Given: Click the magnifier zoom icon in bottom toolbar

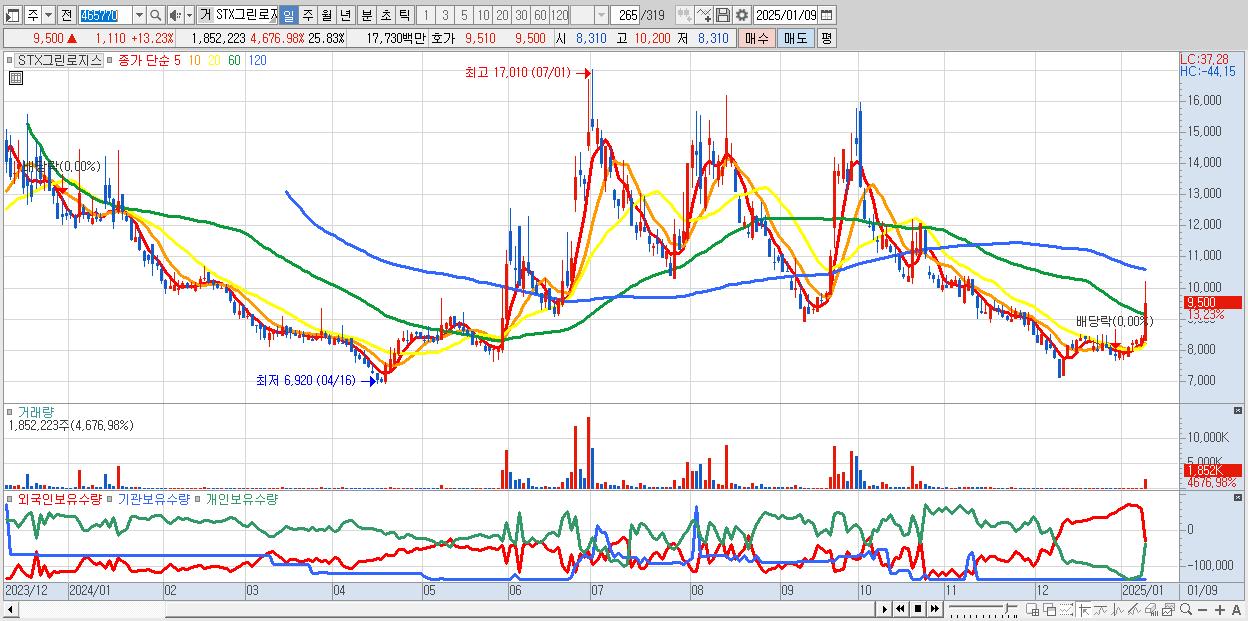Looking at the screenshot, I should point(1186,609).
